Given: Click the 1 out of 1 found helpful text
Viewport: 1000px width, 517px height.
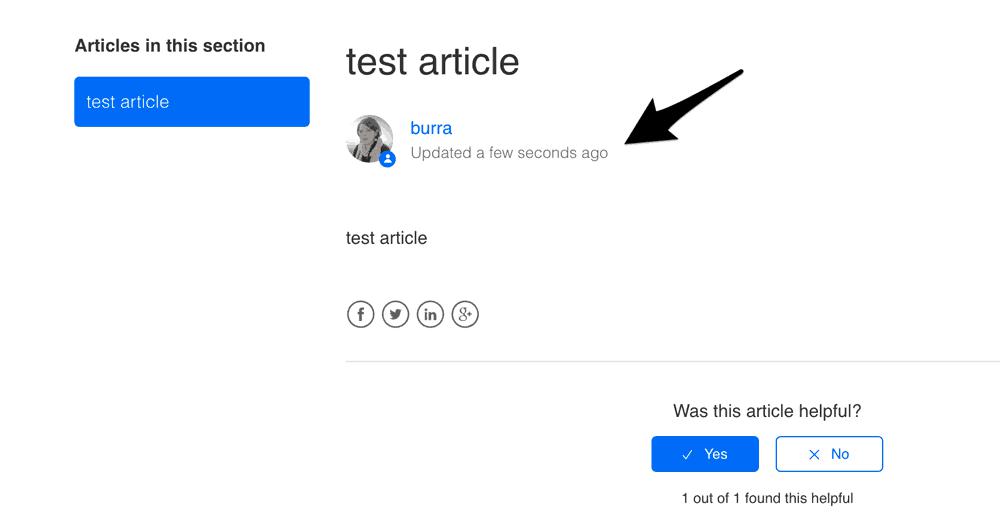Looking at the screenshot, I should (767, 499).
